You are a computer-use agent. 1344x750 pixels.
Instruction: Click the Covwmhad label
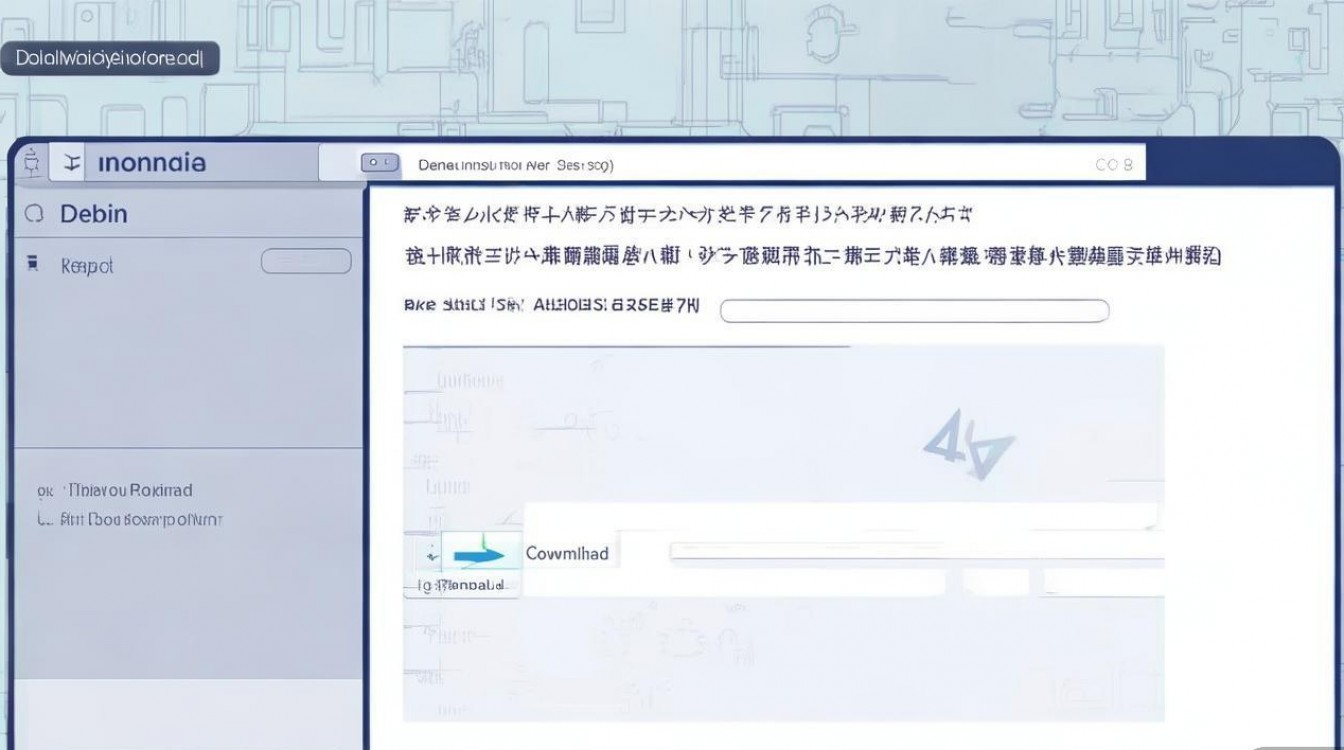pos(567,553)
